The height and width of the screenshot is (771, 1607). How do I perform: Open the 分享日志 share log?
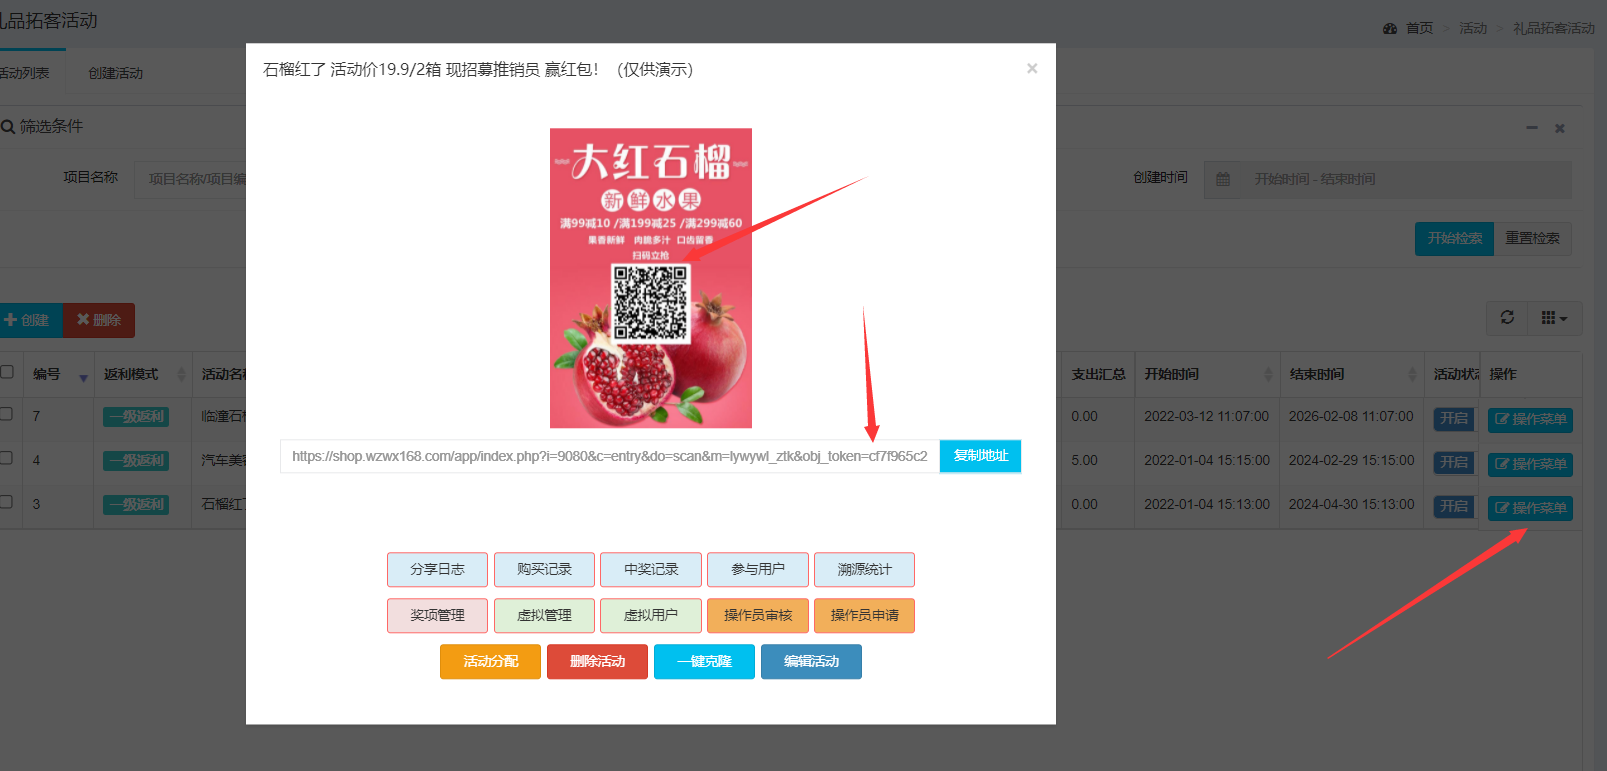point(437,569)
